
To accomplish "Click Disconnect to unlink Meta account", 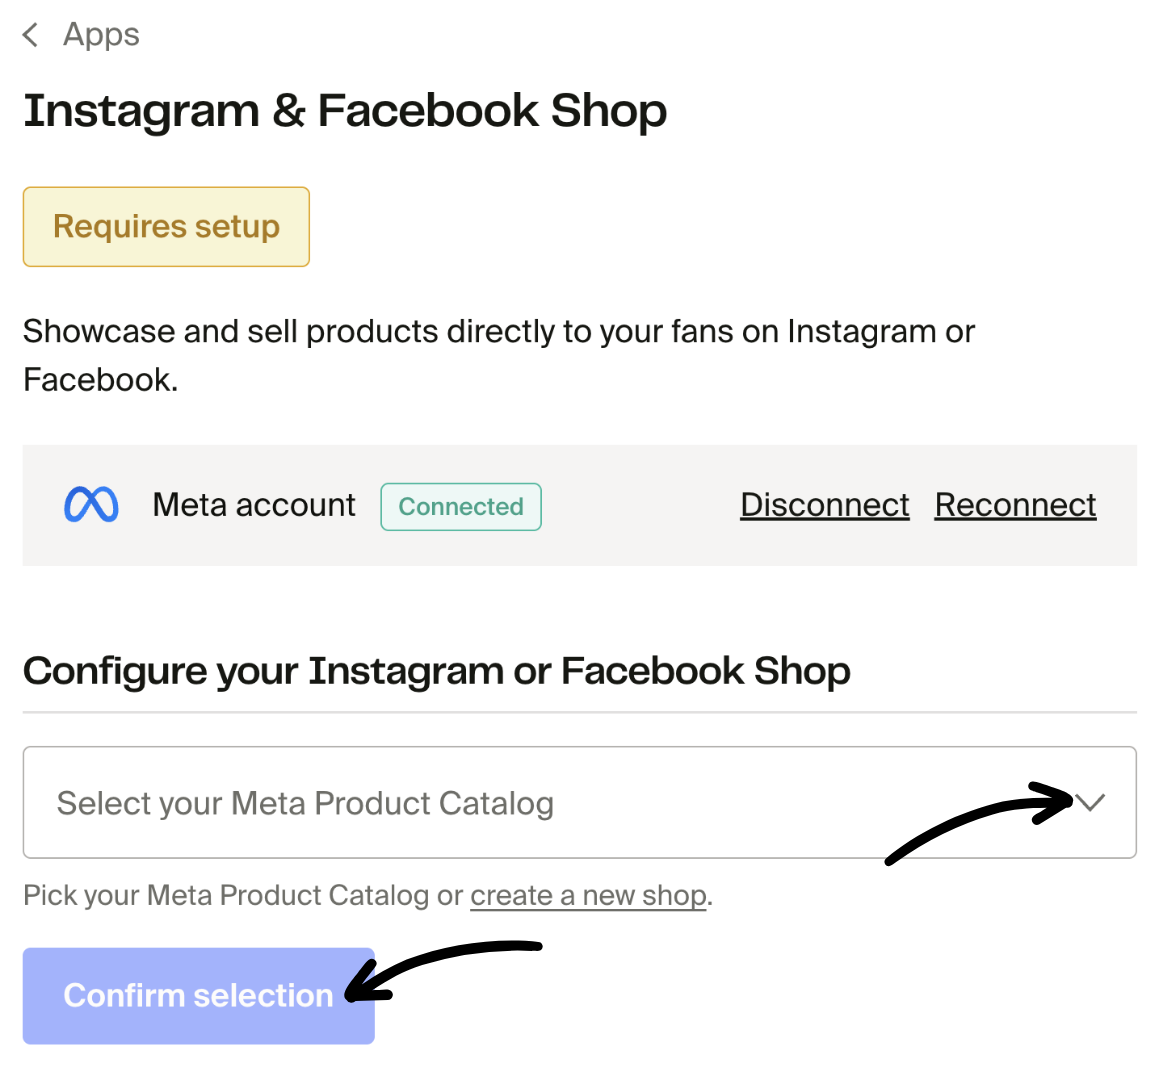I will 824,505.
